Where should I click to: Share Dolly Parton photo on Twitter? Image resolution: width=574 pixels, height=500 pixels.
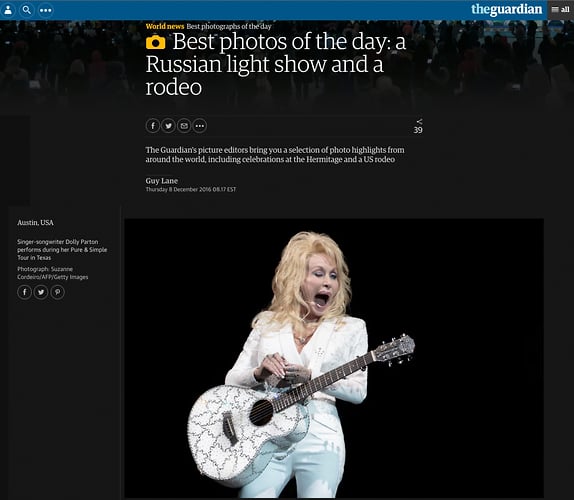click(x=41, y=292)
